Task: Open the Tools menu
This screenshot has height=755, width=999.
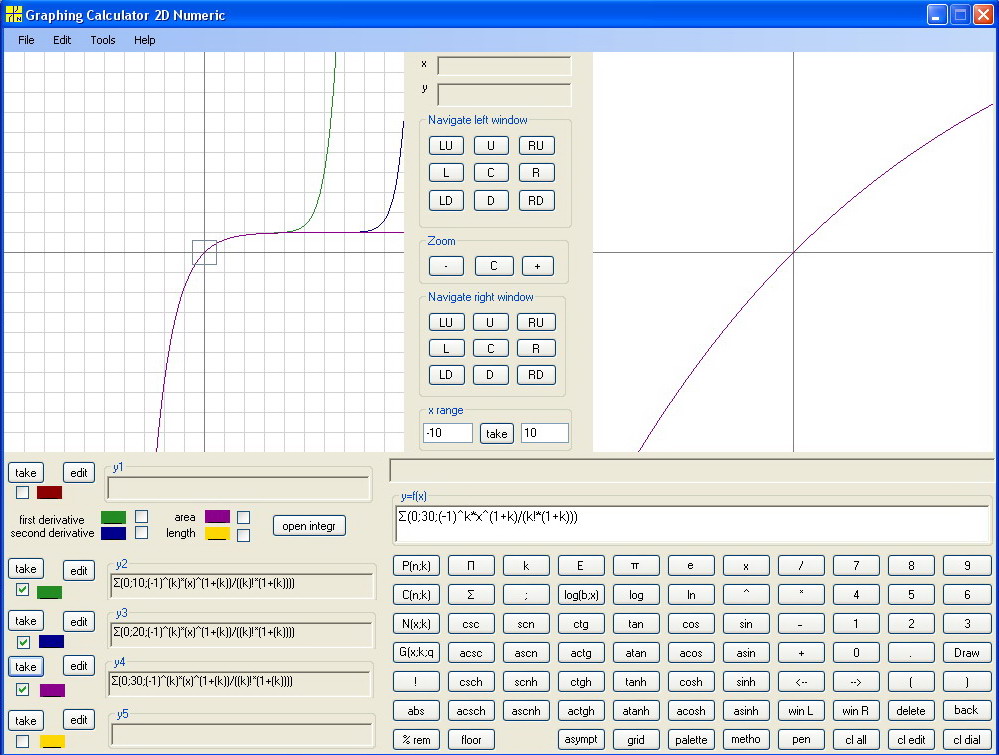Action: tap(103, 40)
